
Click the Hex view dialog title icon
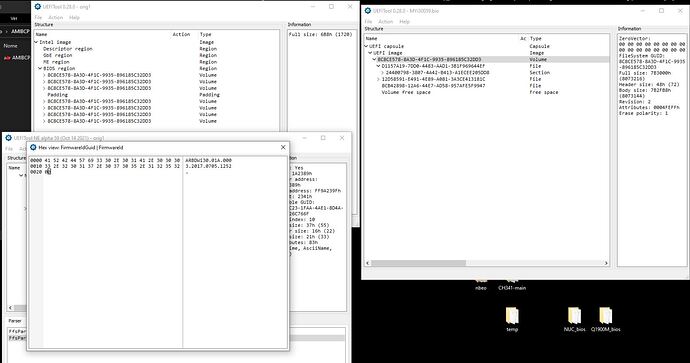tap(33, 147)
